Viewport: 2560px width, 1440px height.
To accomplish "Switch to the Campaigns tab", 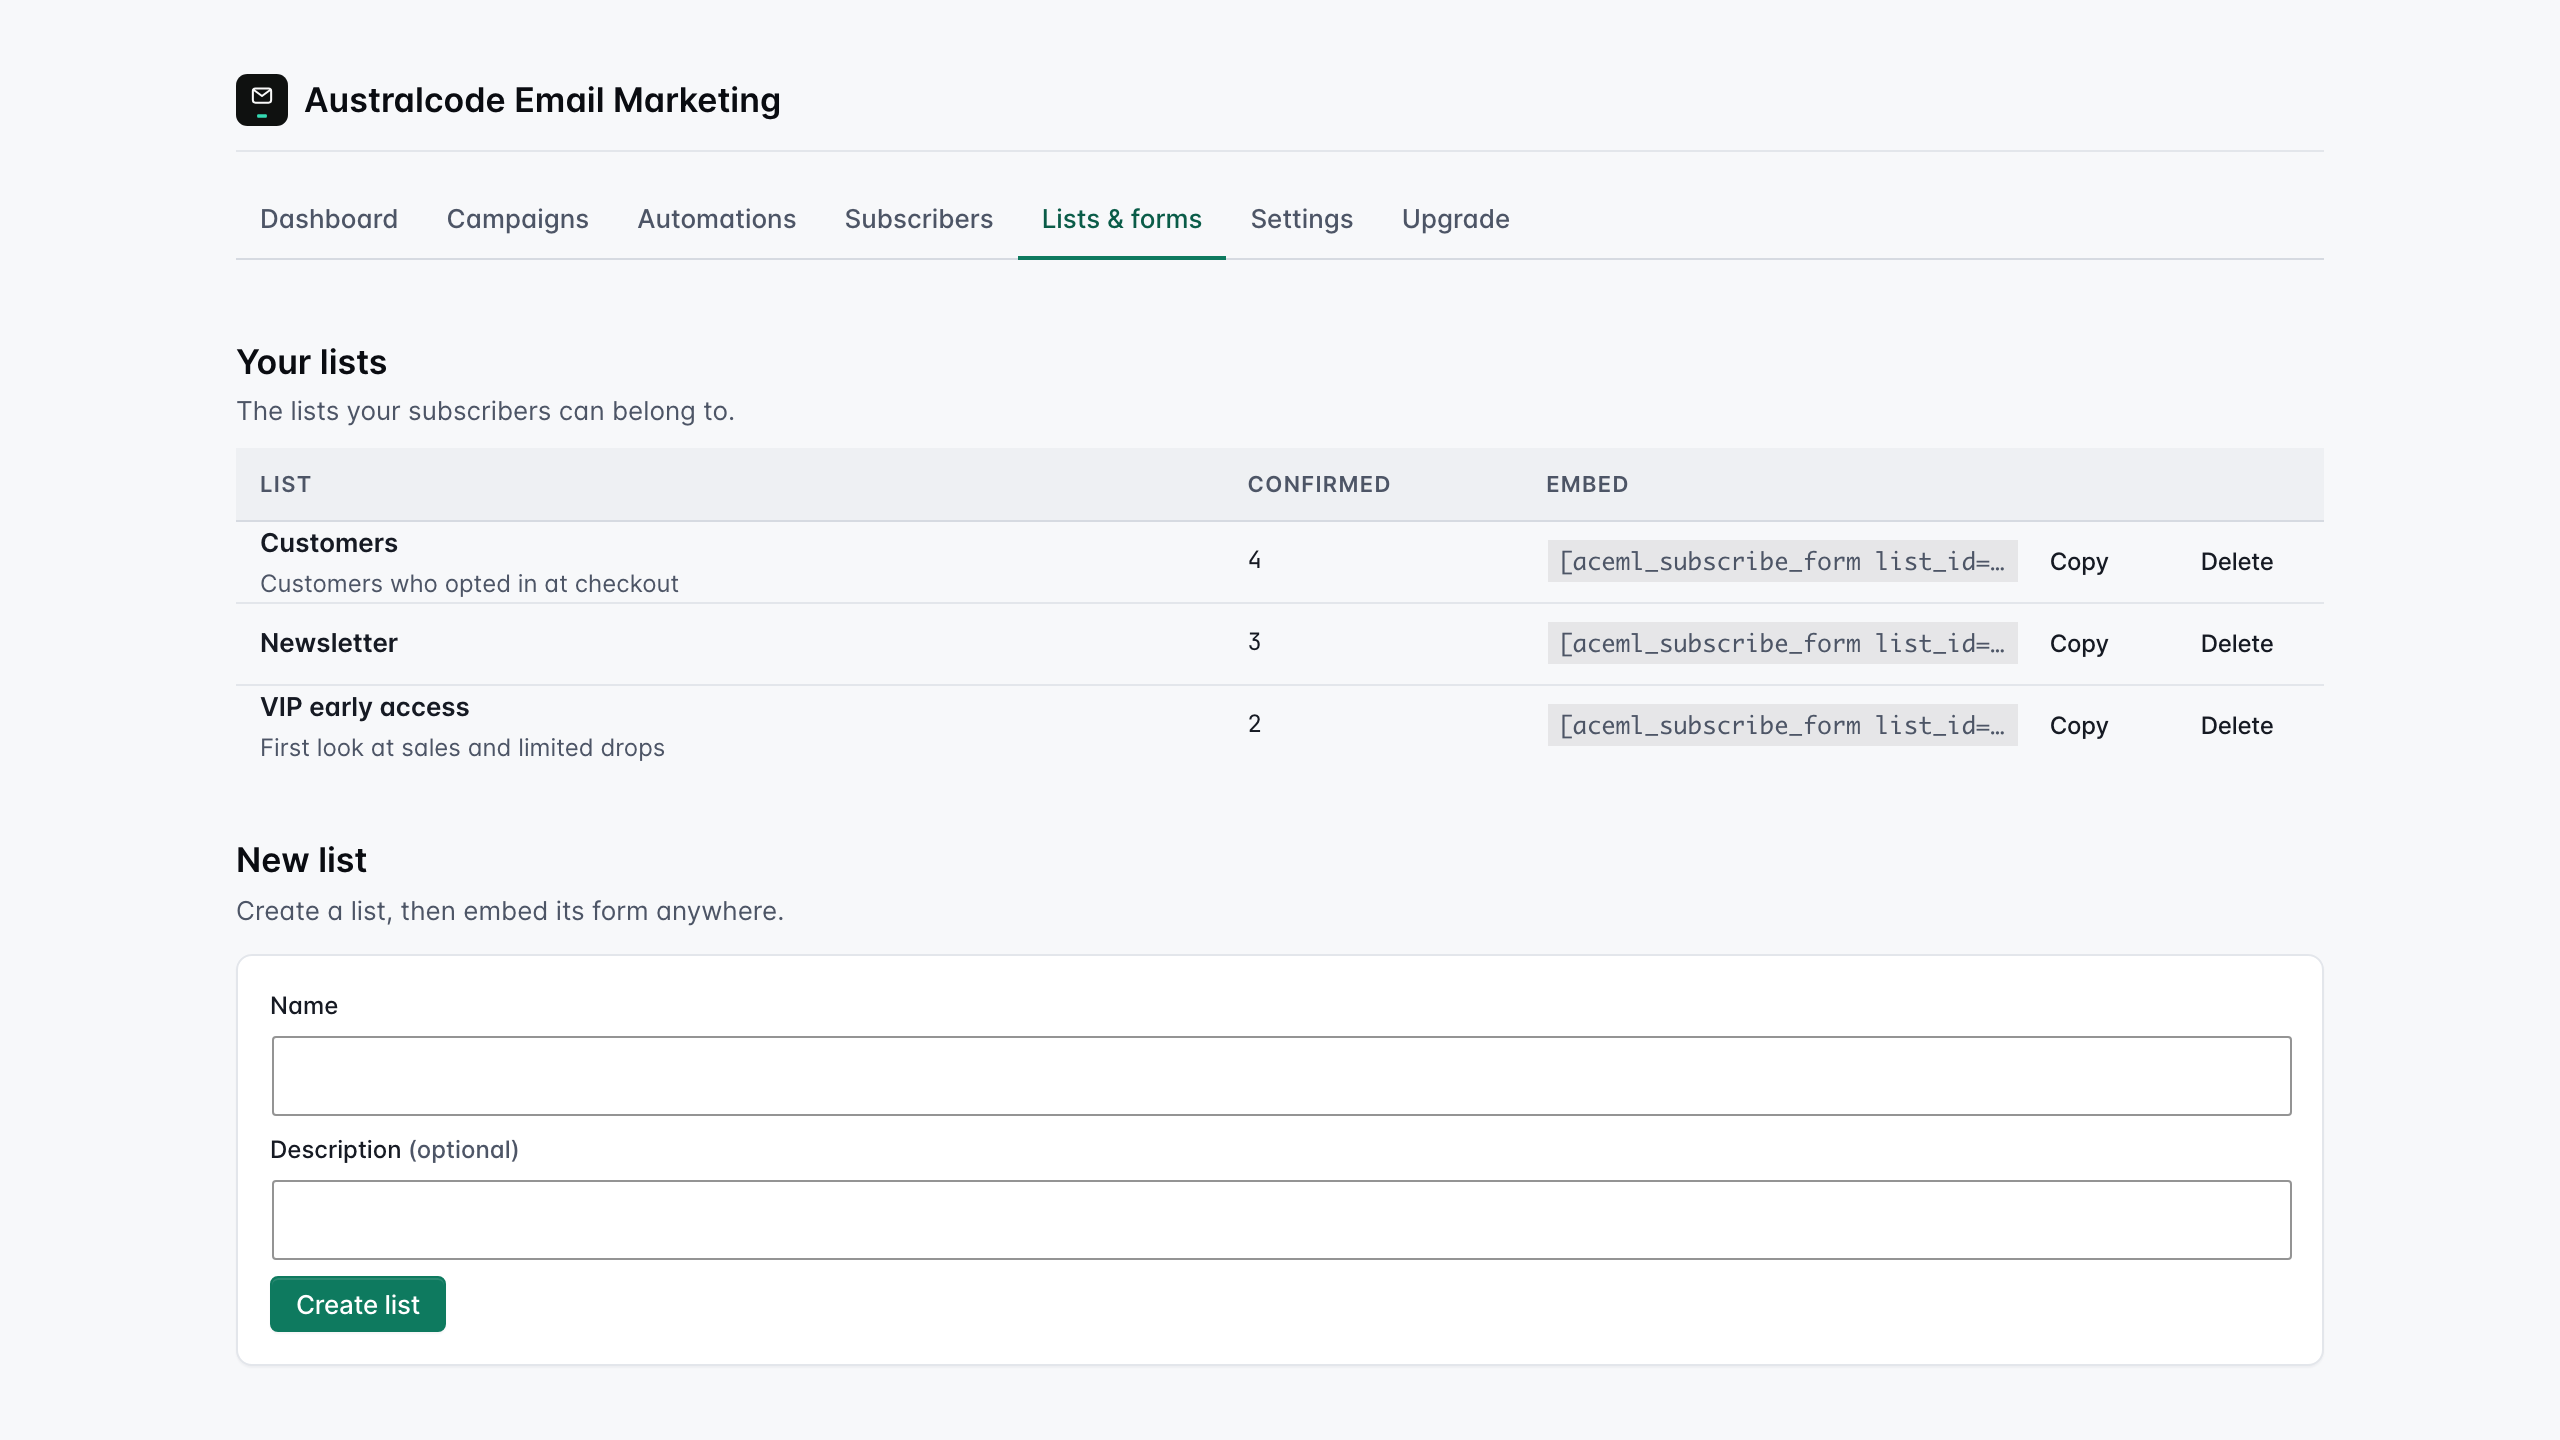I will pos(518,219).
